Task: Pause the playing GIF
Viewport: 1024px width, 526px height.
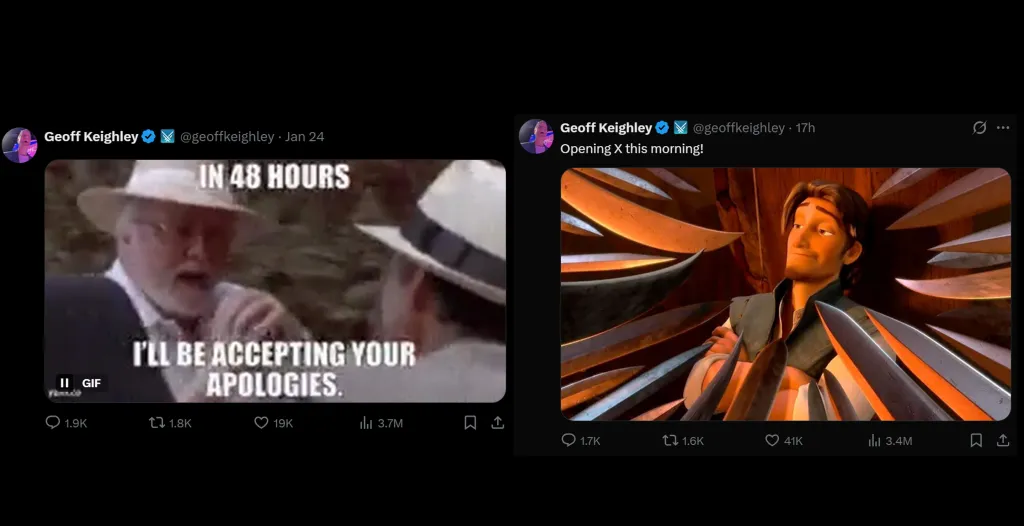Action: (64, 383)
